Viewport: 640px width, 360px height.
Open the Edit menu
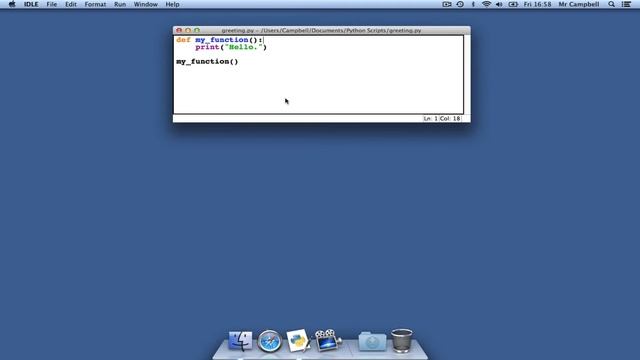click(x=71, y=4)
